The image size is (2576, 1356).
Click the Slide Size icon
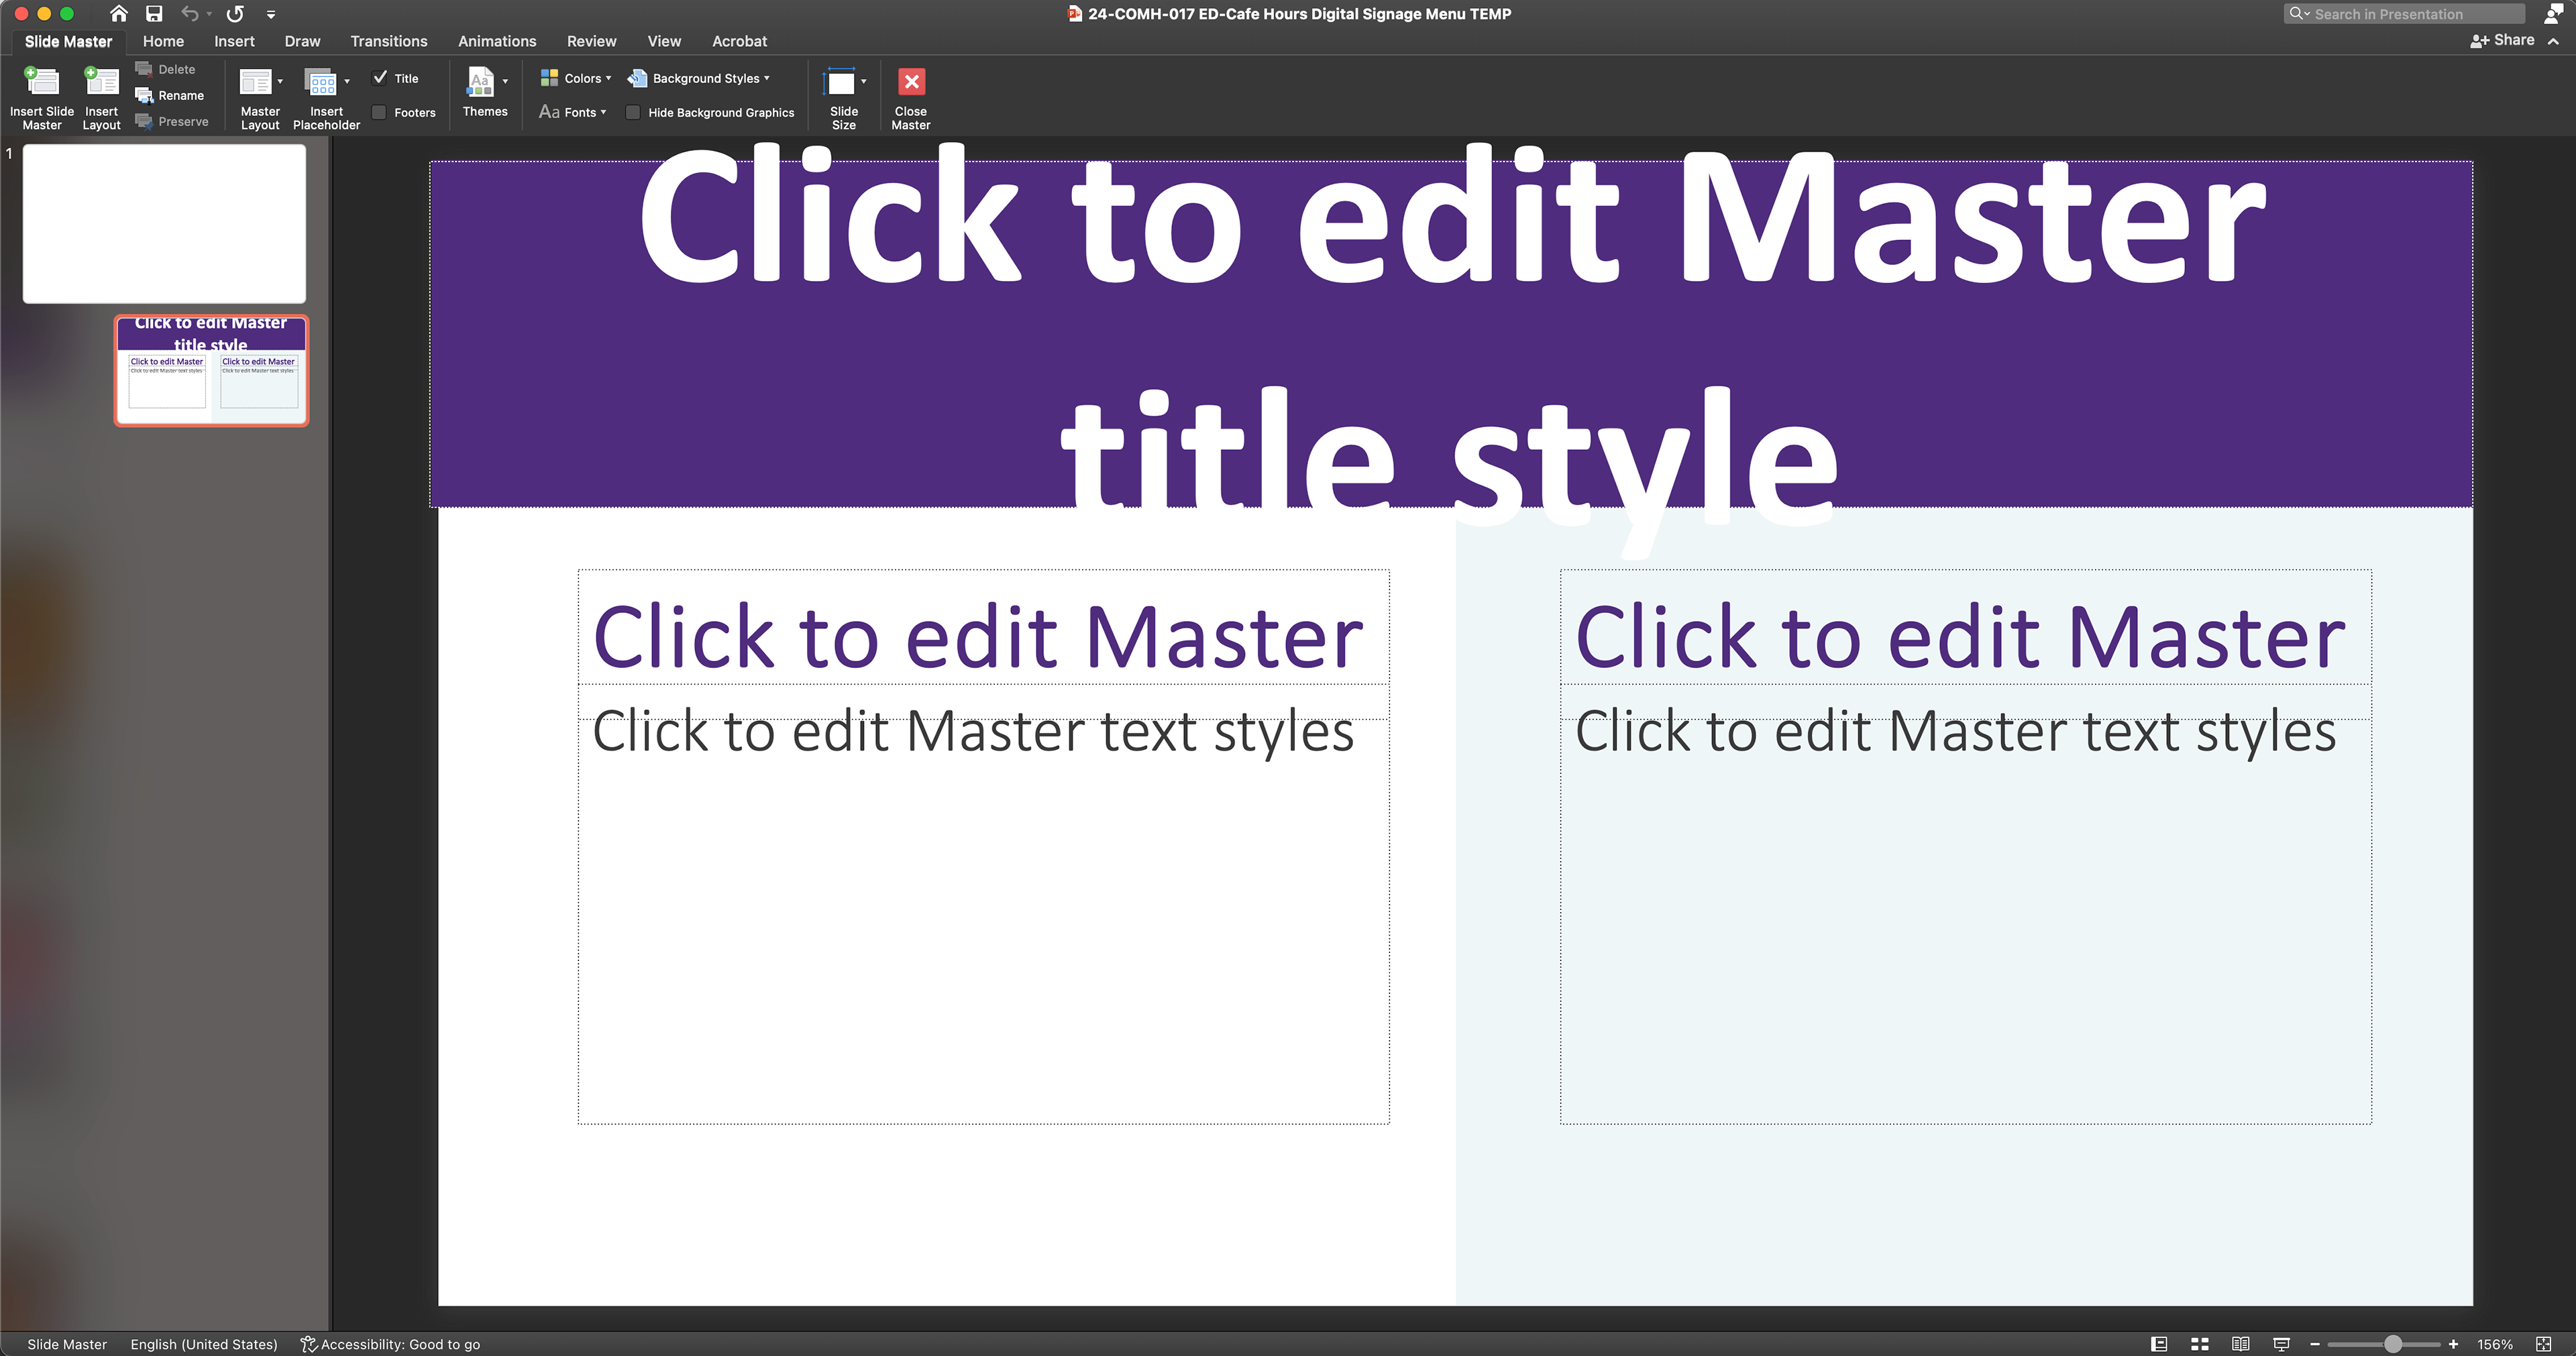coord(840,83)
